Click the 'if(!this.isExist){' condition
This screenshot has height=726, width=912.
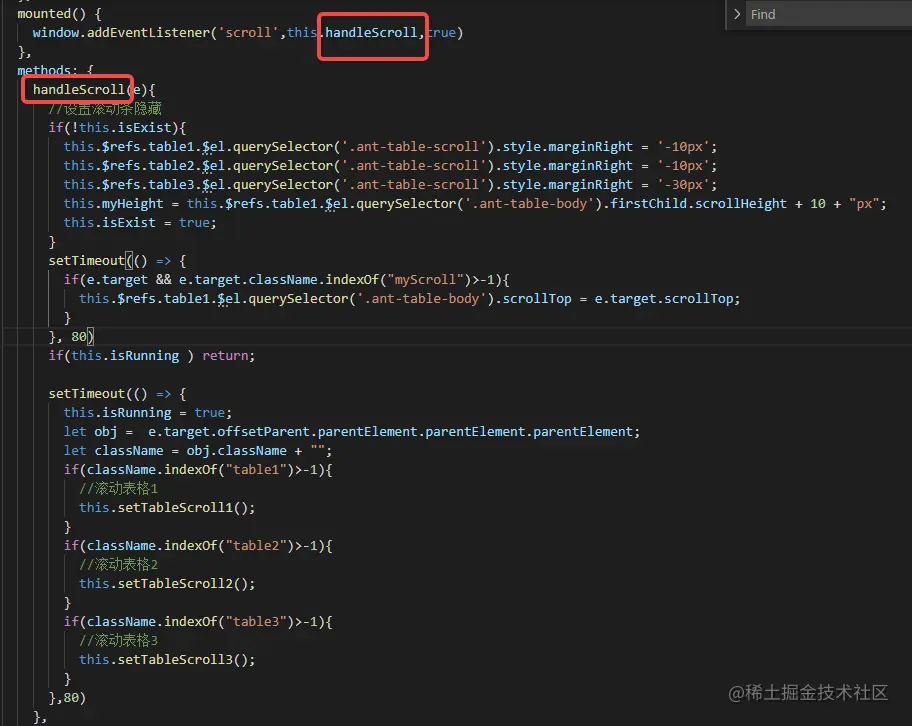point(117,127)
